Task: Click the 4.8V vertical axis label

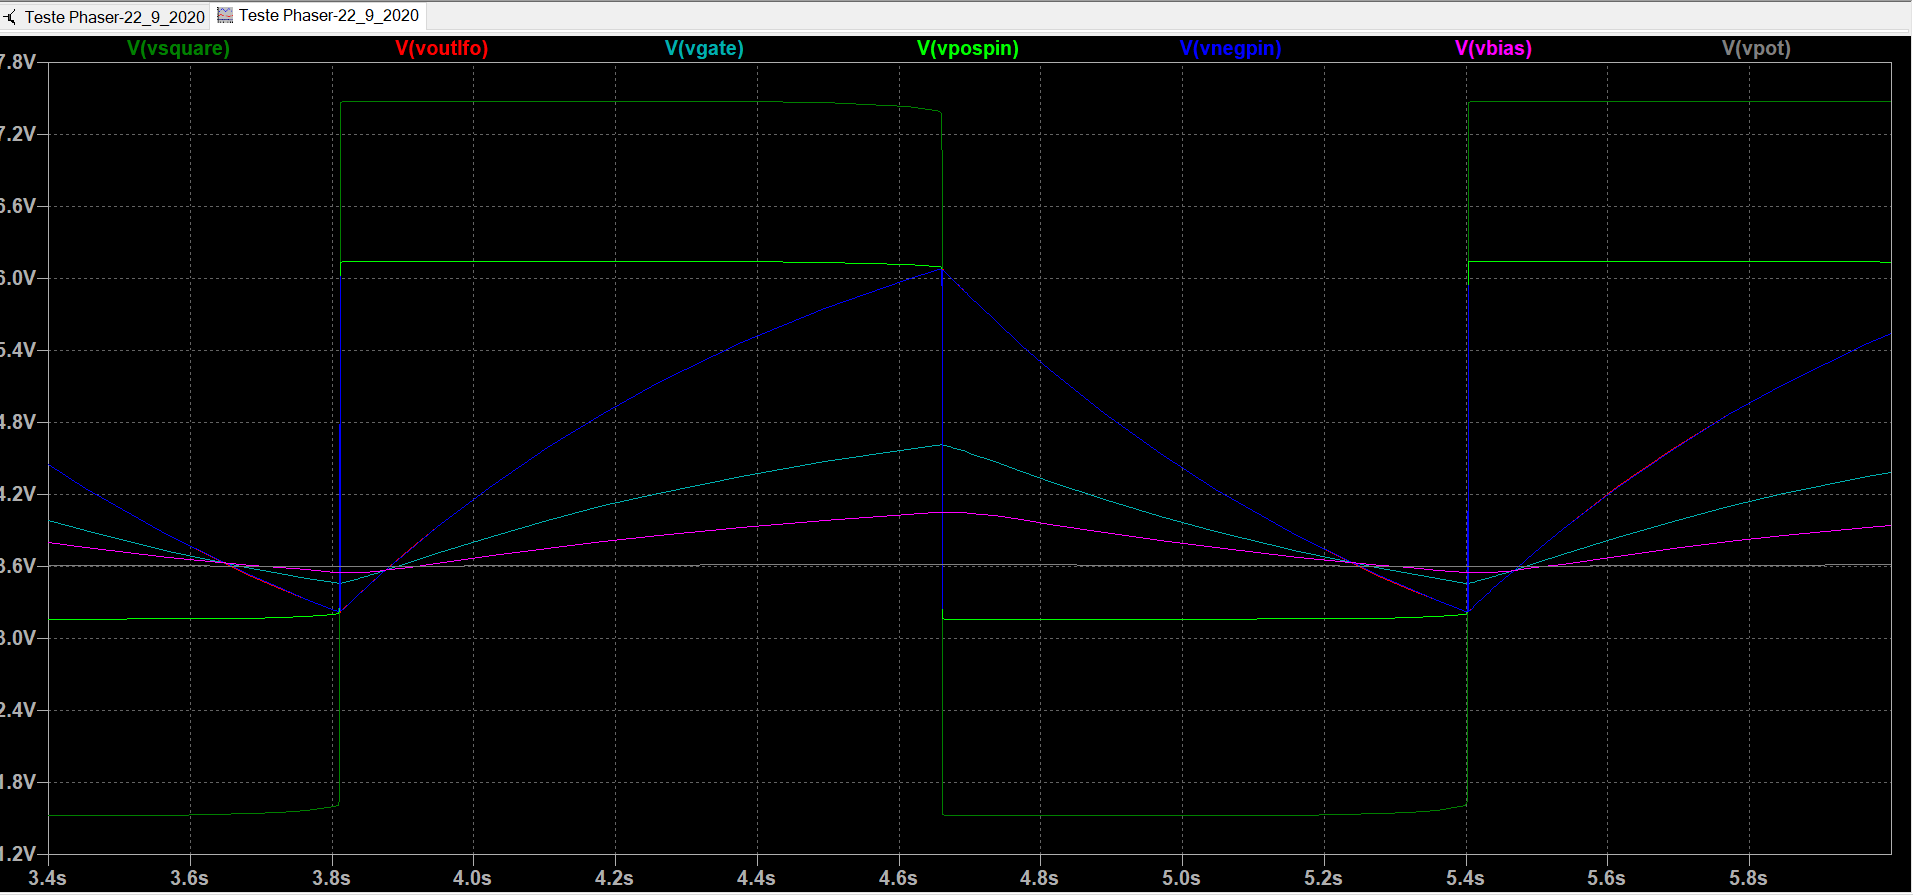Action: [18, 422]
